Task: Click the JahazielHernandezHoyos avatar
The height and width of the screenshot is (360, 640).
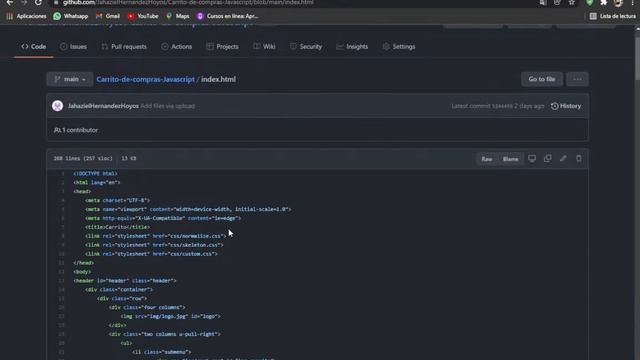Action: tap(58, 106)
